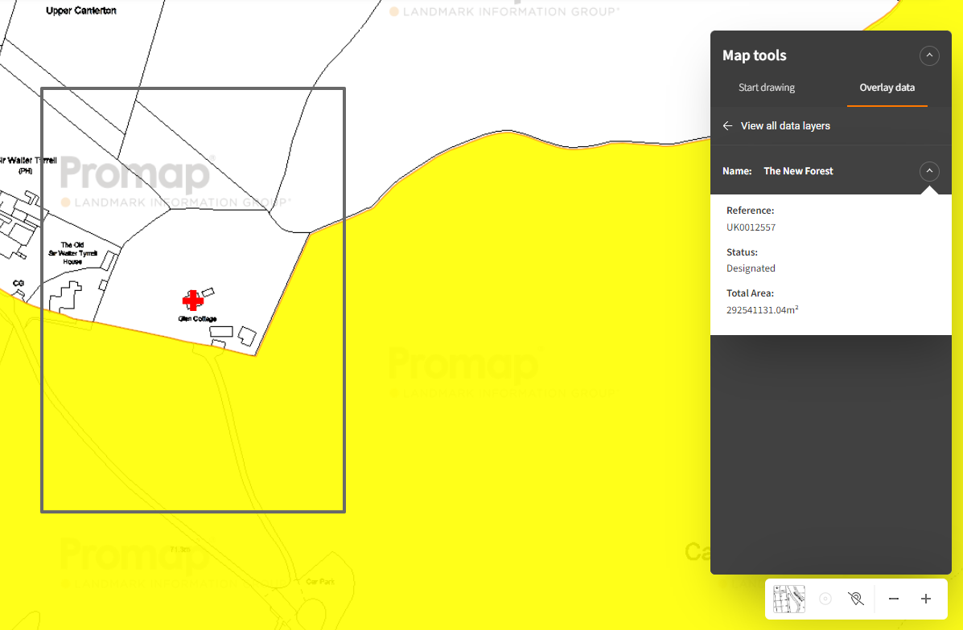
Task: Click The New Forest name text
Action: coord(798,171)
